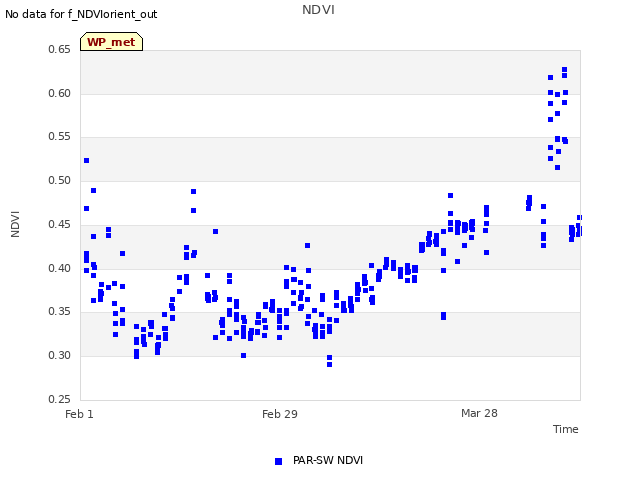
Task: Click the Feb 1 x-axis label
Action: pyautogui.click(x=80, y=414)
